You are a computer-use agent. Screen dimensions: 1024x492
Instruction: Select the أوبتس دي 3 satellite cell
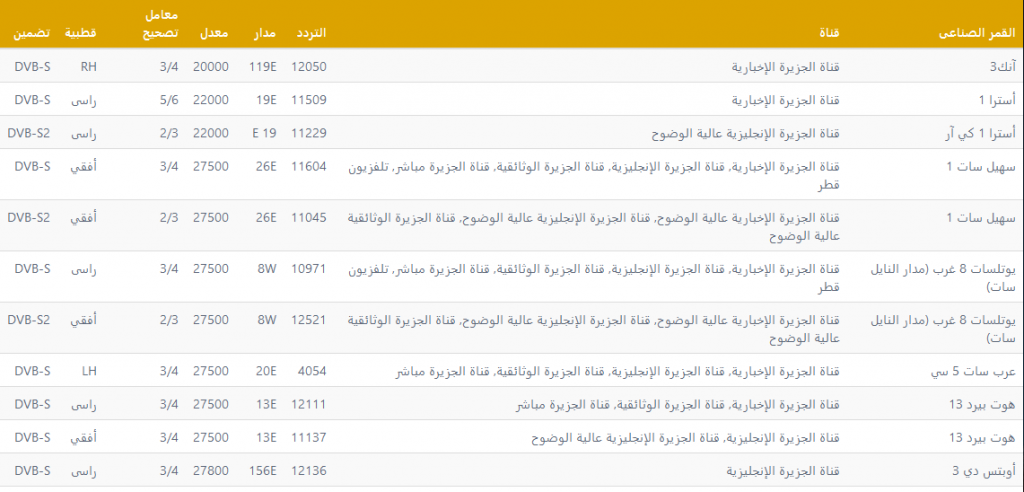986,471
